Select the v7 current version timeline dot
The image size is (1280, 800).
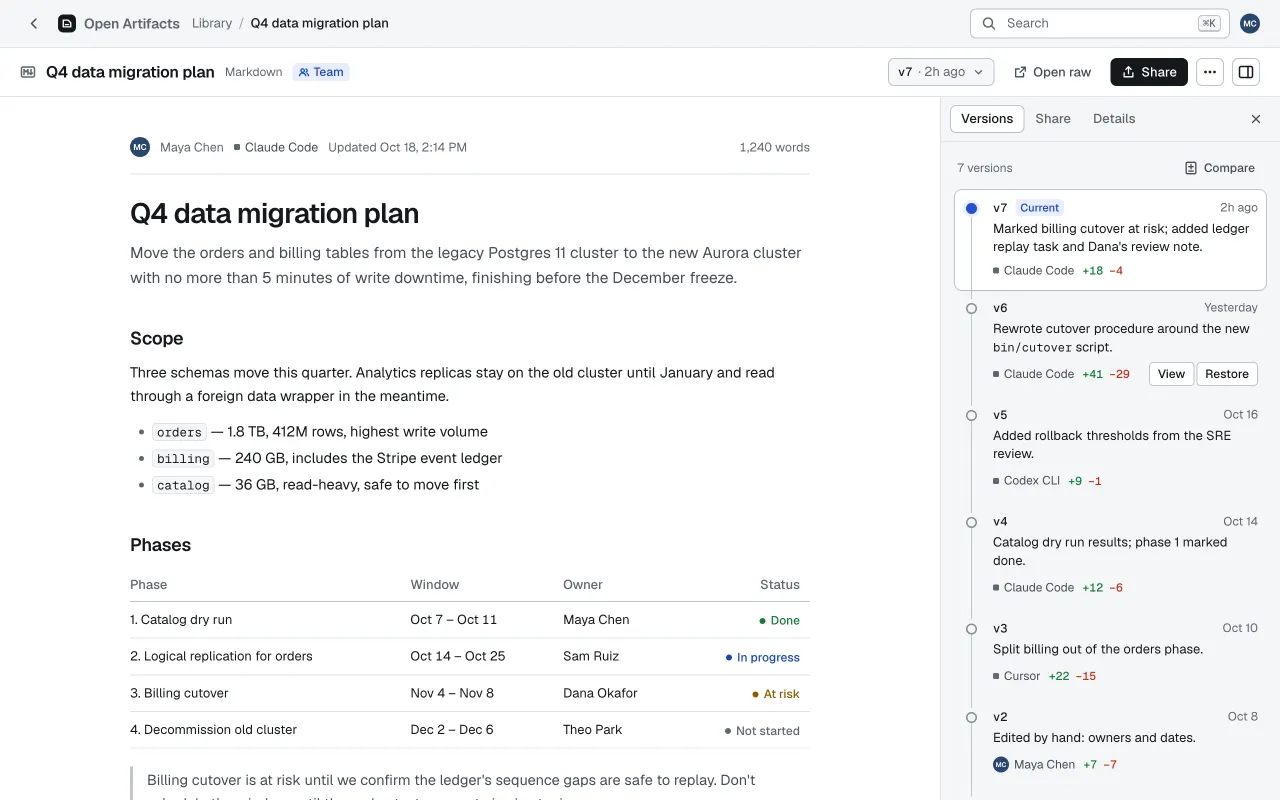[971, 208]
